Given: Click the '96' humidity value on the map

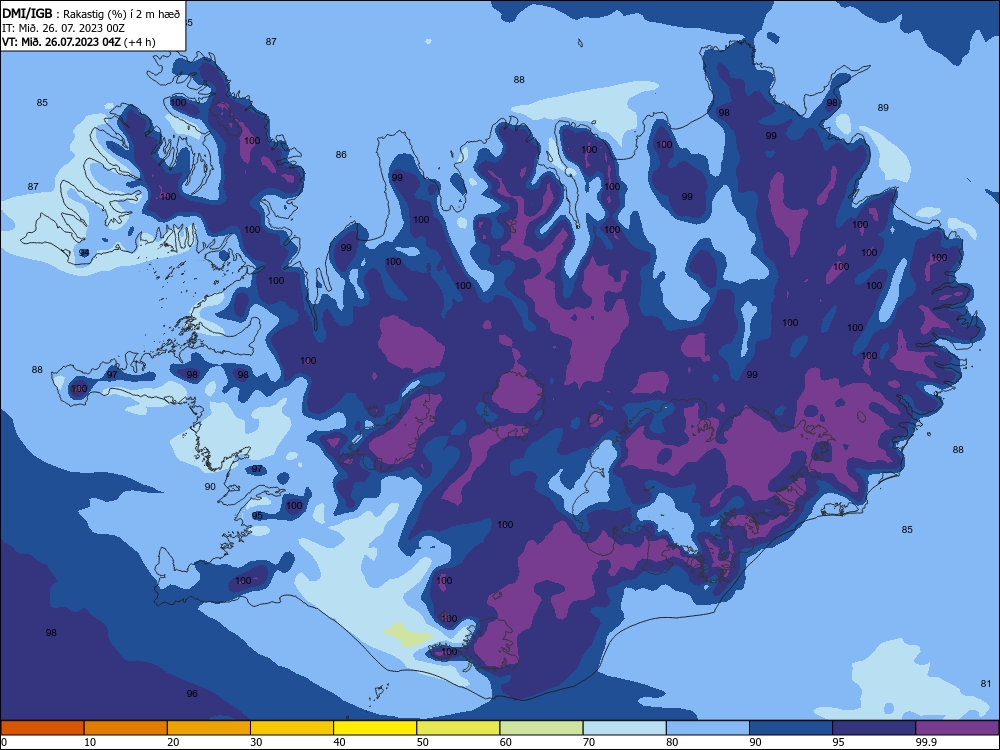Looking at the screenshot, I should point(192,694).
